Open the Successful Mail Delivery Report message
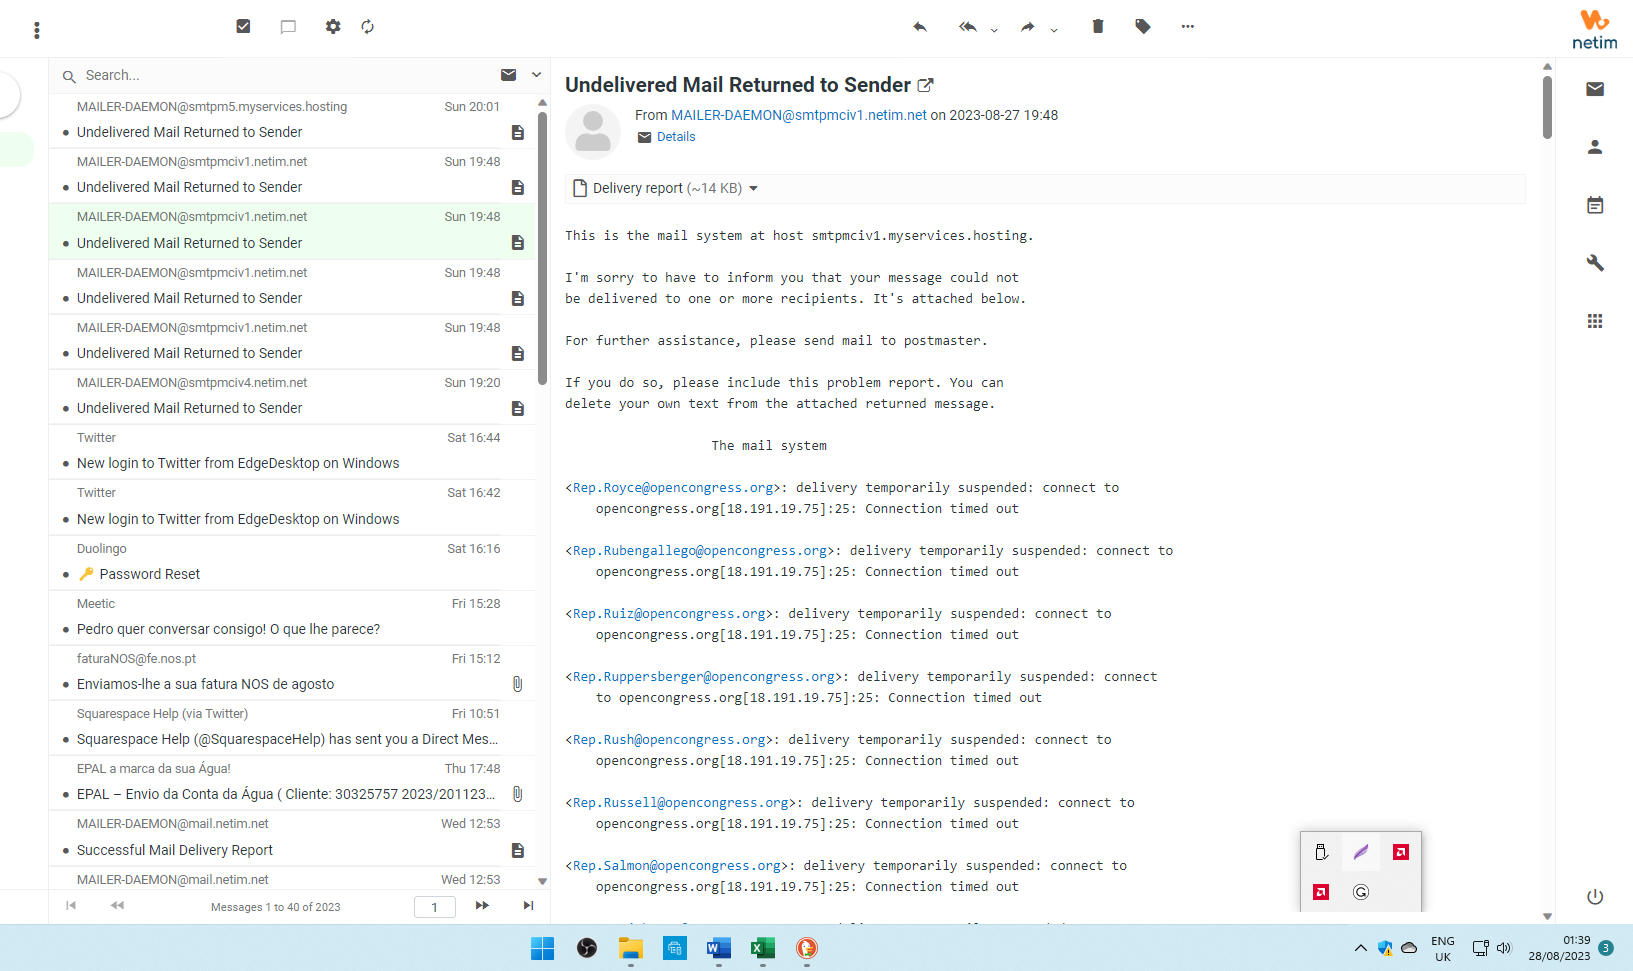 (292, 838)
